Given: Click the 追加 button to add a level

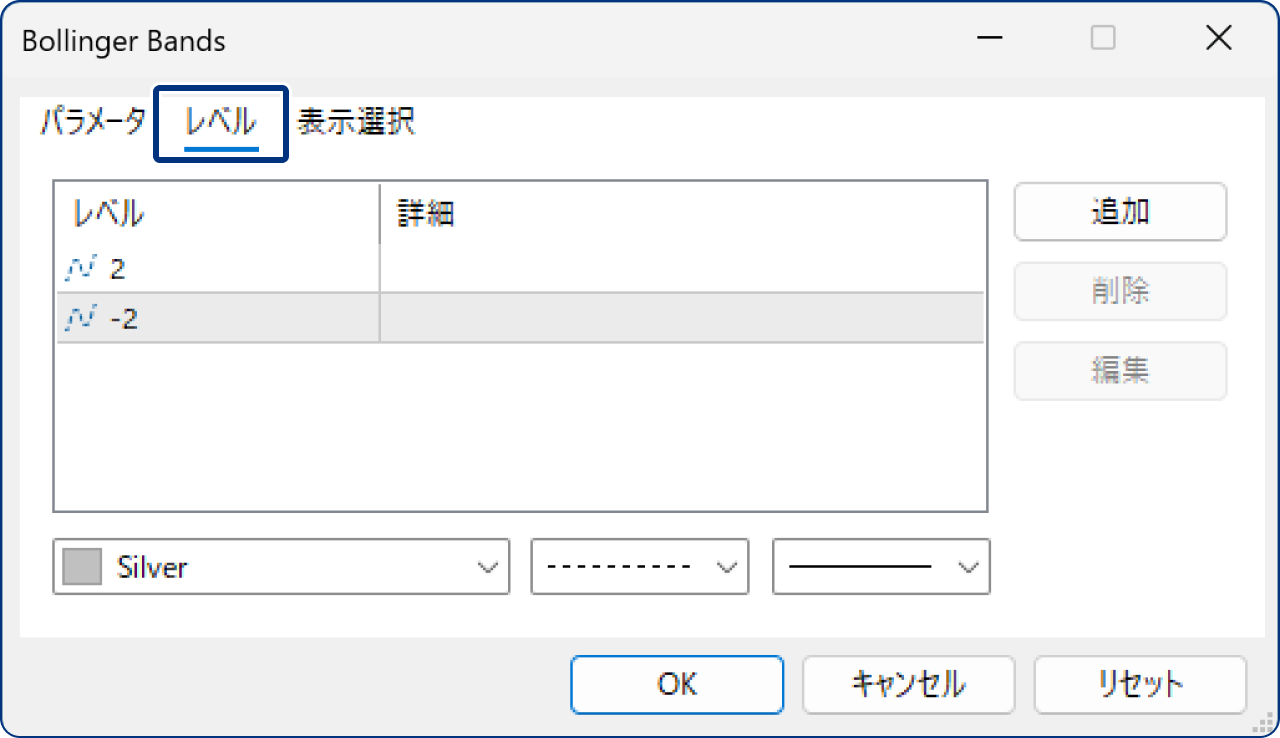Looking at the screenshot, I should point(1119,211).
